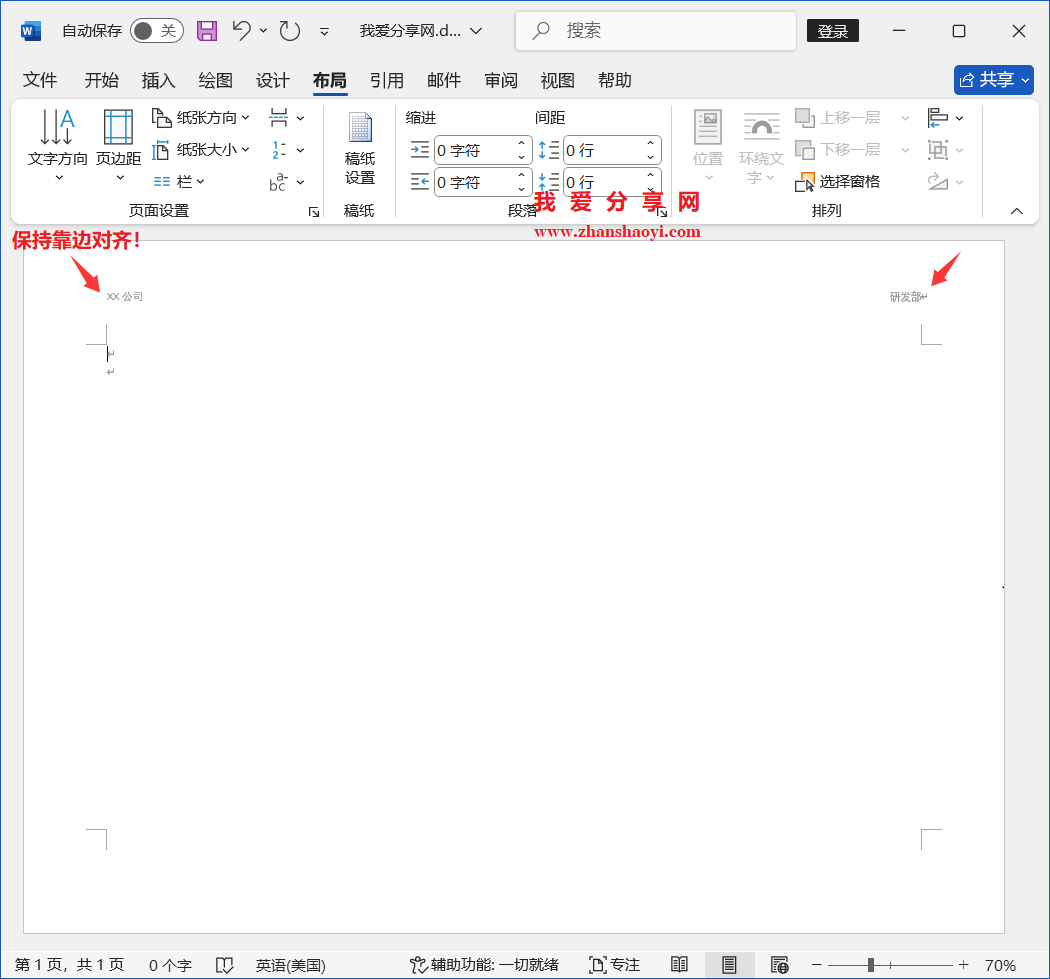
Task: Click language status 英语(美国)
Action: [290, 965]
